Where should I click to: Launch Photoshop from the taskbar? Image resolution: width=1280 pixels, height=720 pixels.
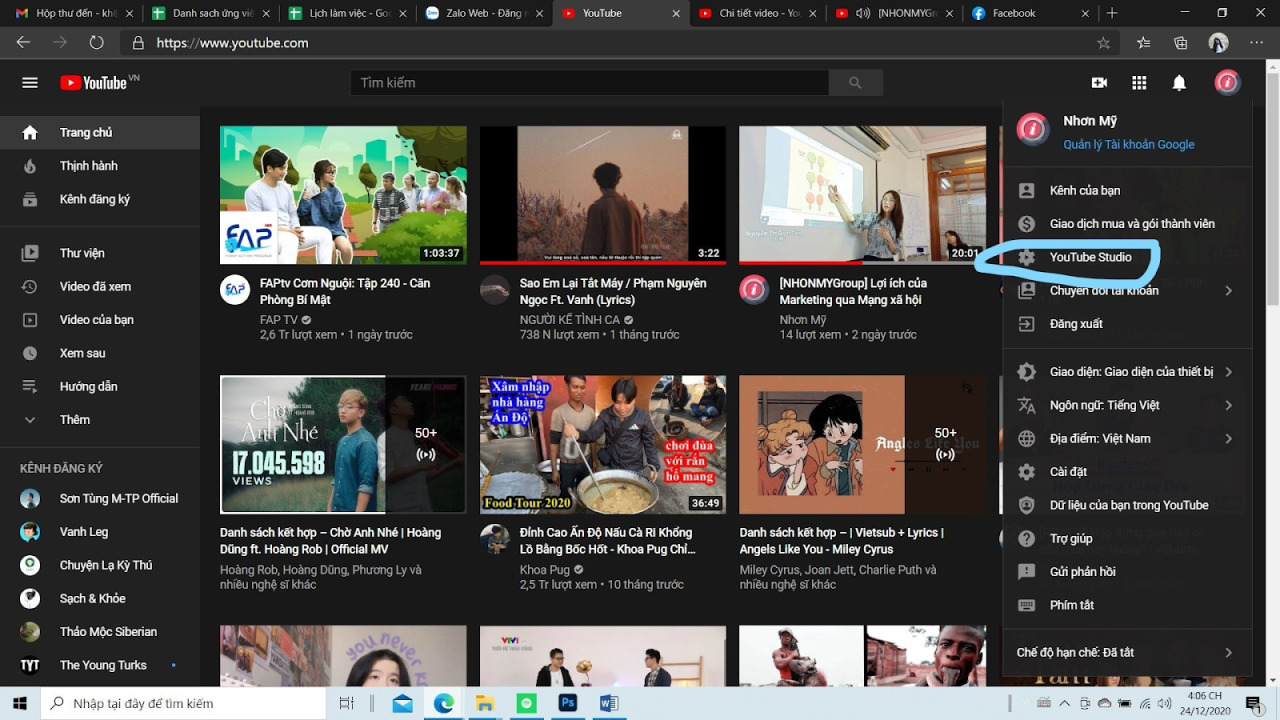[567, 703]
